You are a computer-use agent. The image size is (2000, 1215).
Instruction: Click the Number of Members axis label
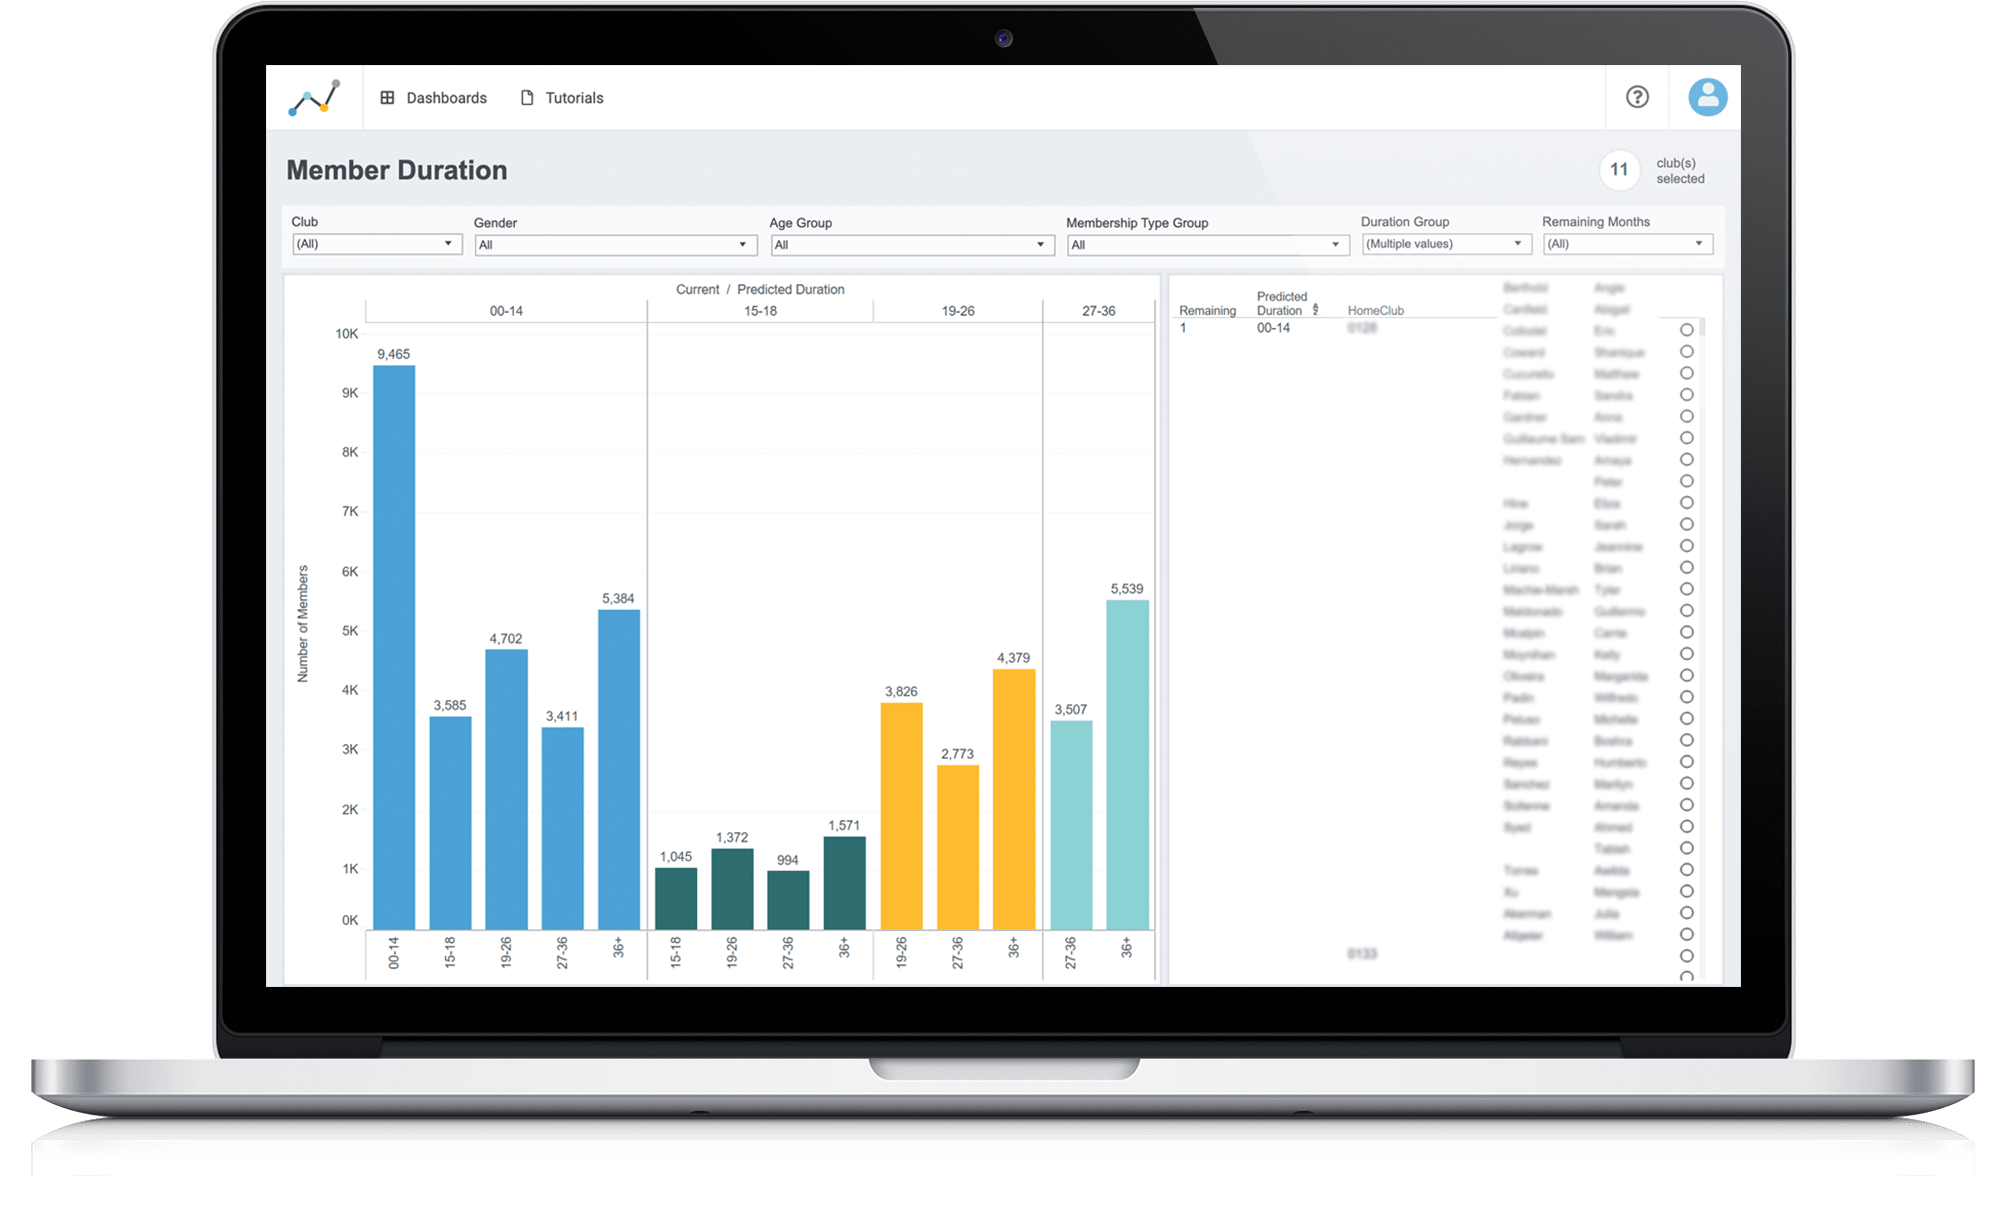[x=303, y=624]
